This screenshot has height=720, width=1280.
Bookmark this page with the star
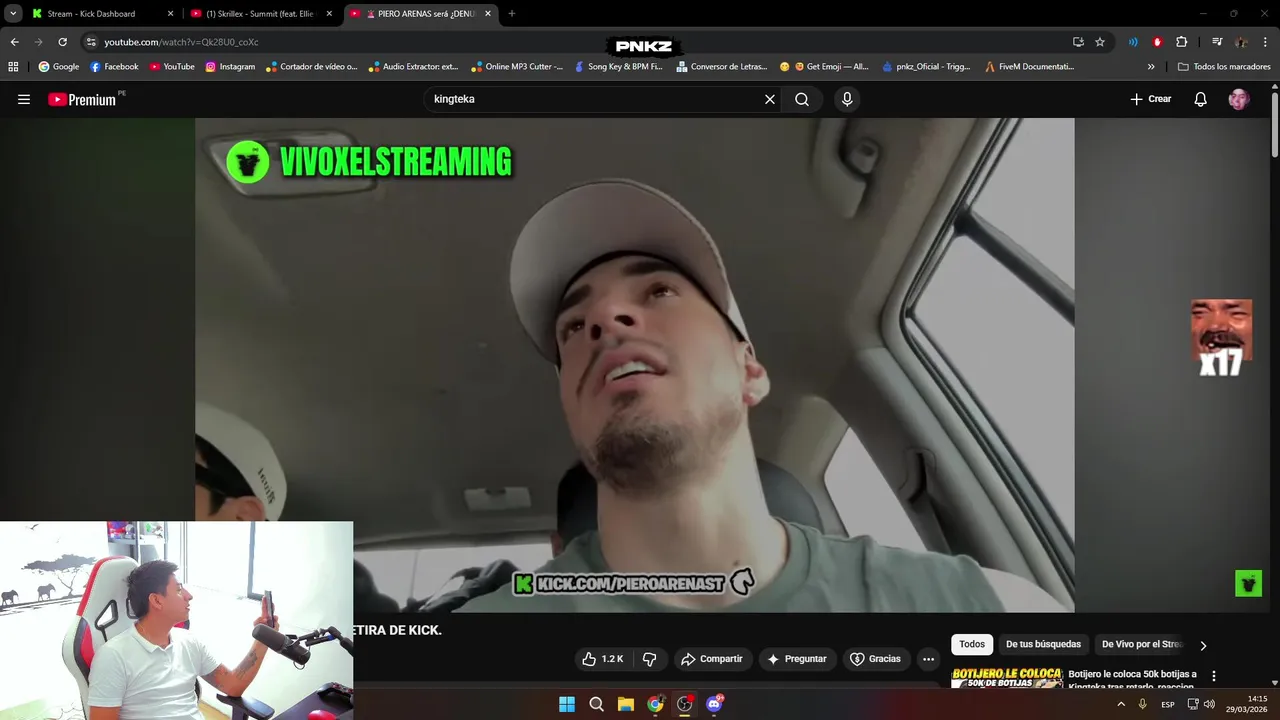pos(1100,42)
